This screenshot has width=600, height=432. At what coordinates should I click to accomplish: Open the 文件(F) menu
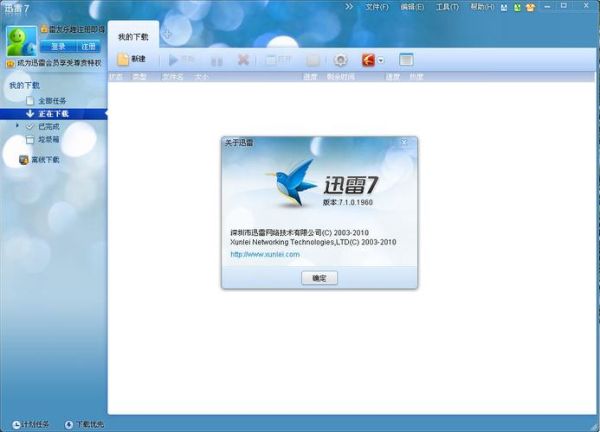(x=376, y=7)
